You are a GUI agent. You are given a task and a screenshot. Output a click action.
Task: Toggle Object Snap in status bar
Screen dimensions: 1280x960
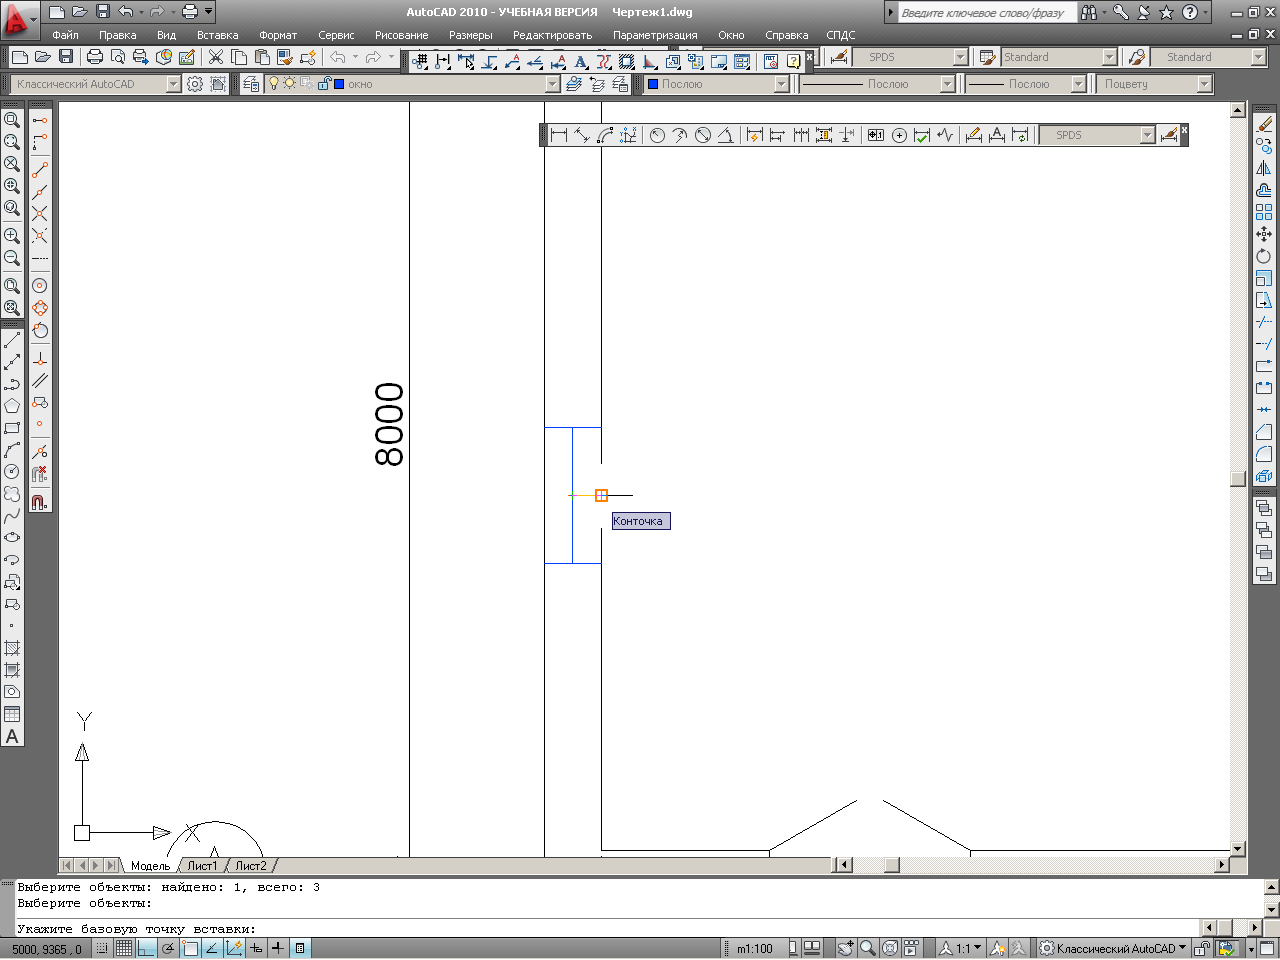(190, 948)
